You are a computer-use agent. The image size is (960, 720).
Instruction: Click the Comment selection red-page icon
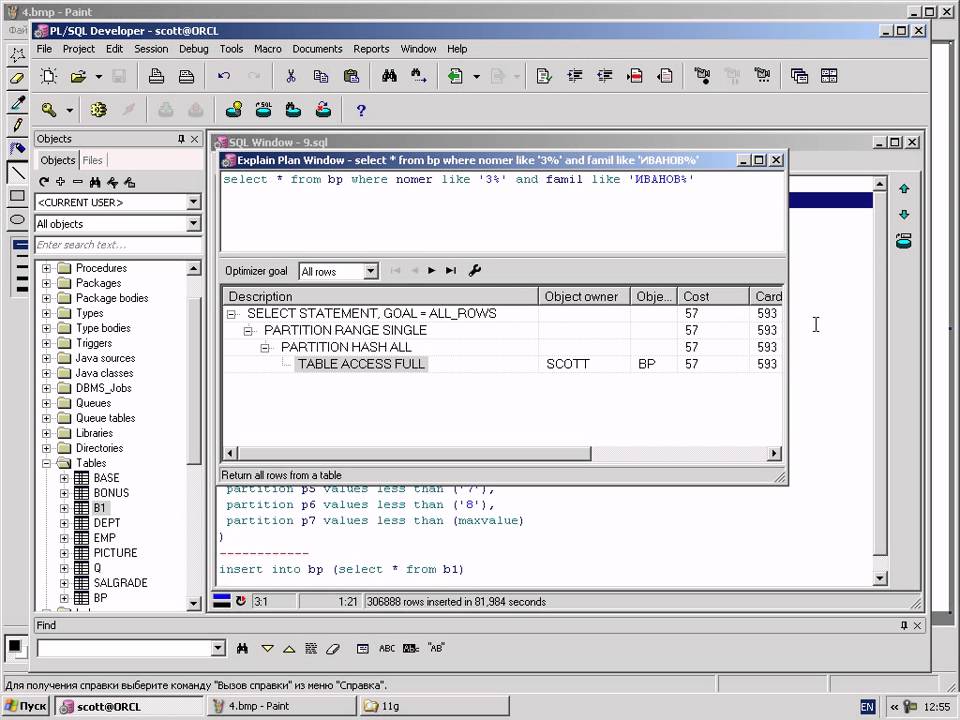coord(635,76)
